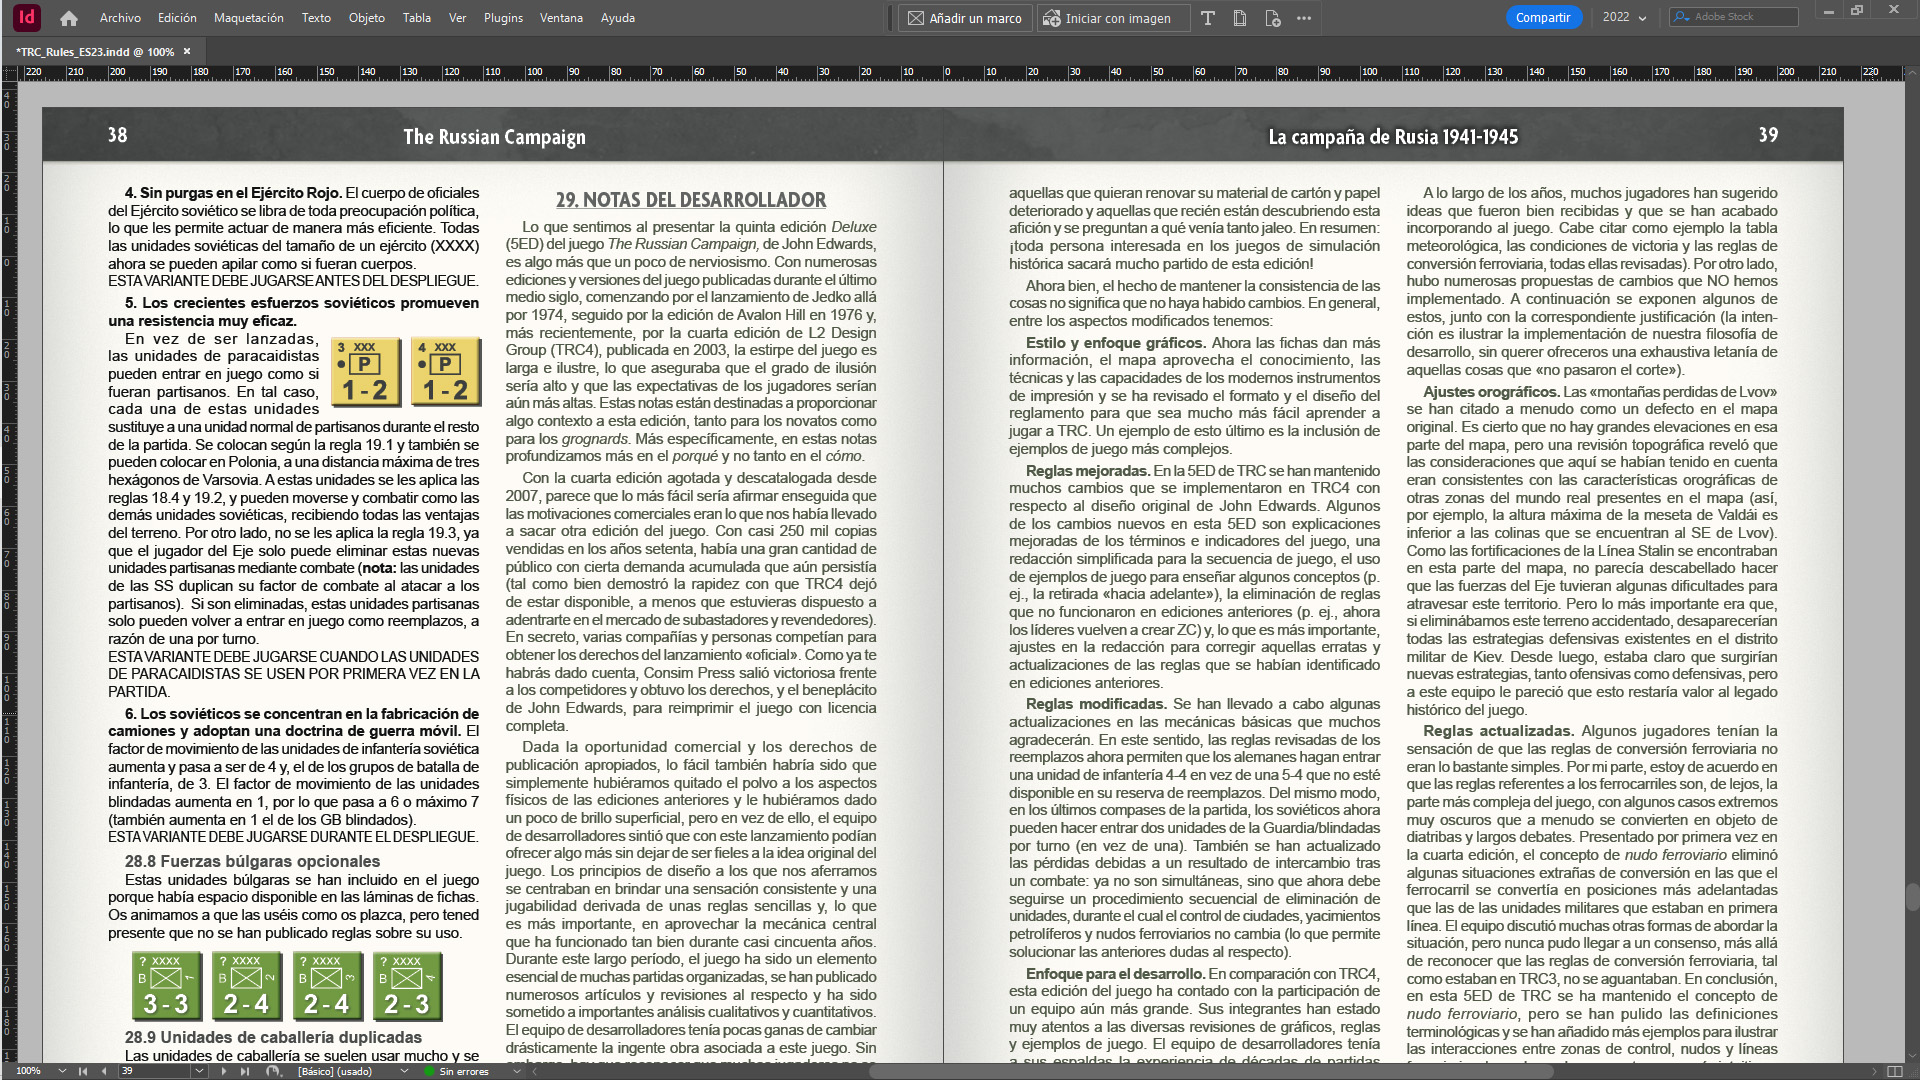Restore down the InDesign window
This screenshot has width=1920, height=1080.
tap(1857, 10)
